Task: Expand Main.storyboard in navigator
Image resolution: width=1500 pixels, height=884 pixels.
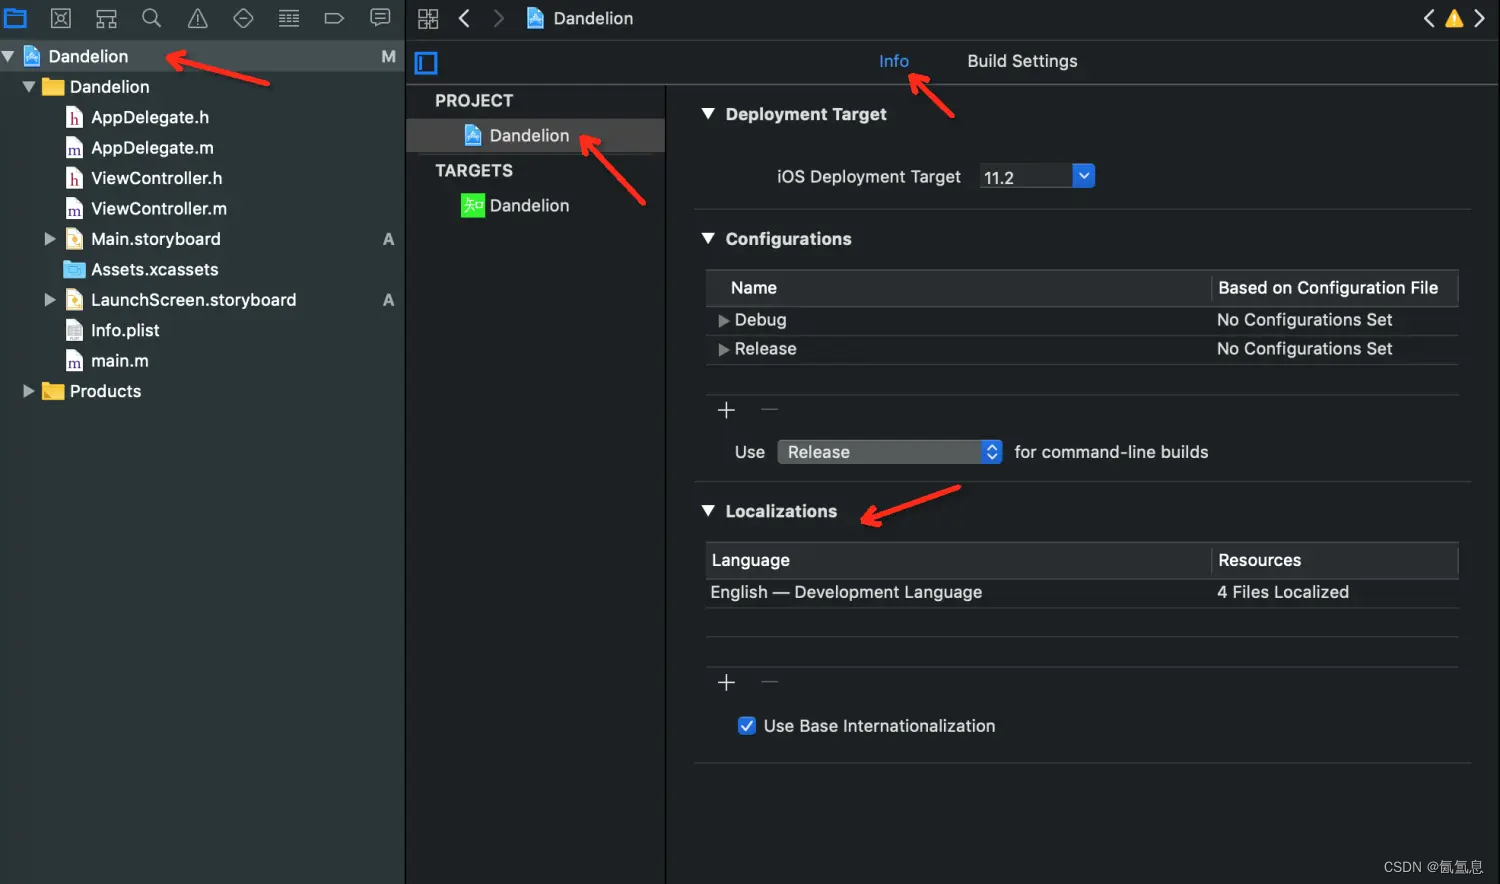Action: (x=50, y=239)
